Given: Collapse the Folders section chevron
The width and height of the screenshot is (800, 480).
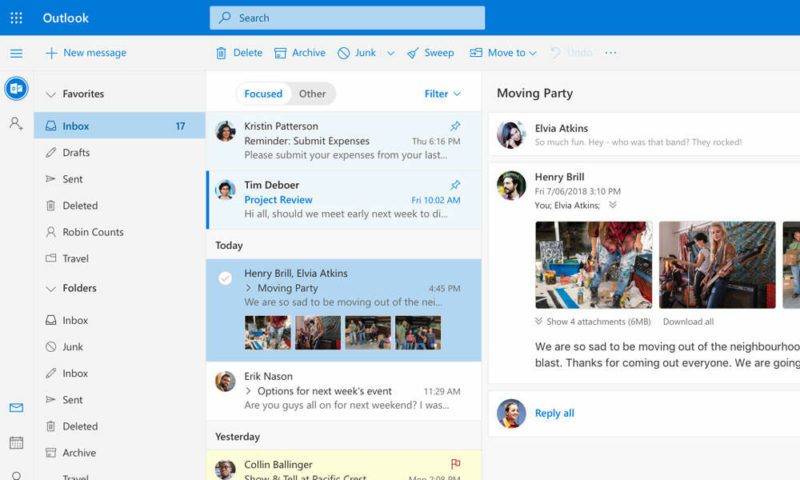Looking at the screenshot, I should tap(51, 289).
